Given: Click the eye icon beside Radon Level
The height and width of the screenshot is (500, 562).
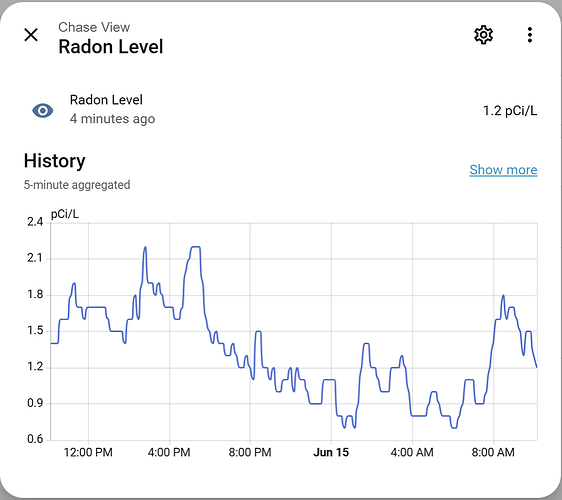Looking at the screenshot, I should click(x=43, y=111).
